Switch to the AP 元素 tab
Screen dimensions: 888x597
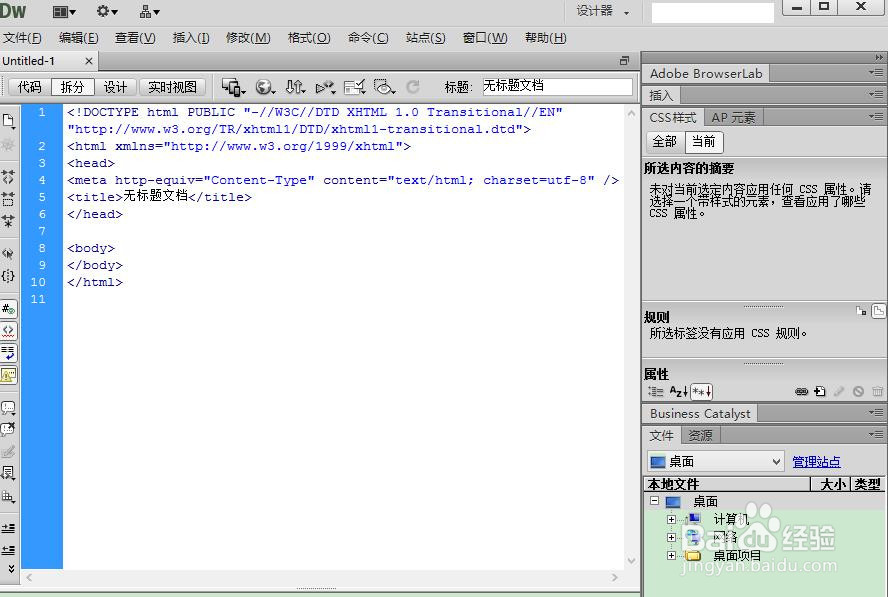(x=733, y=117)
